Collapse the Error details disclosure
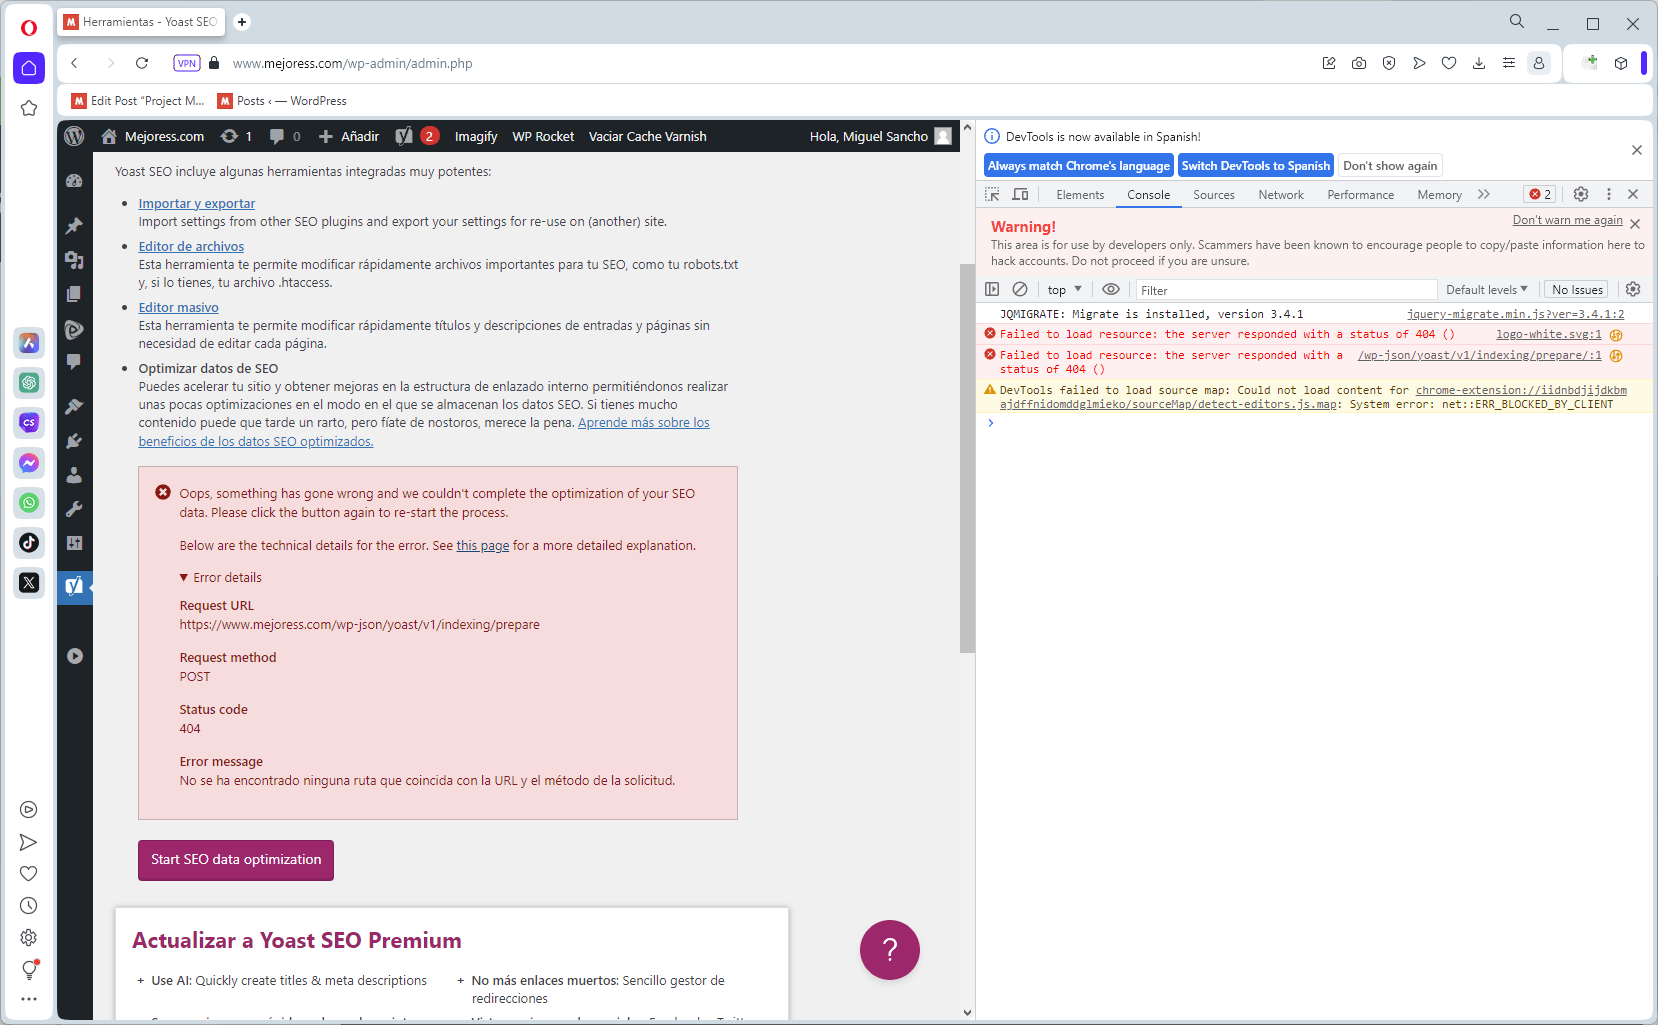This screenshot has height=1025, width=1658. point(220,577)
